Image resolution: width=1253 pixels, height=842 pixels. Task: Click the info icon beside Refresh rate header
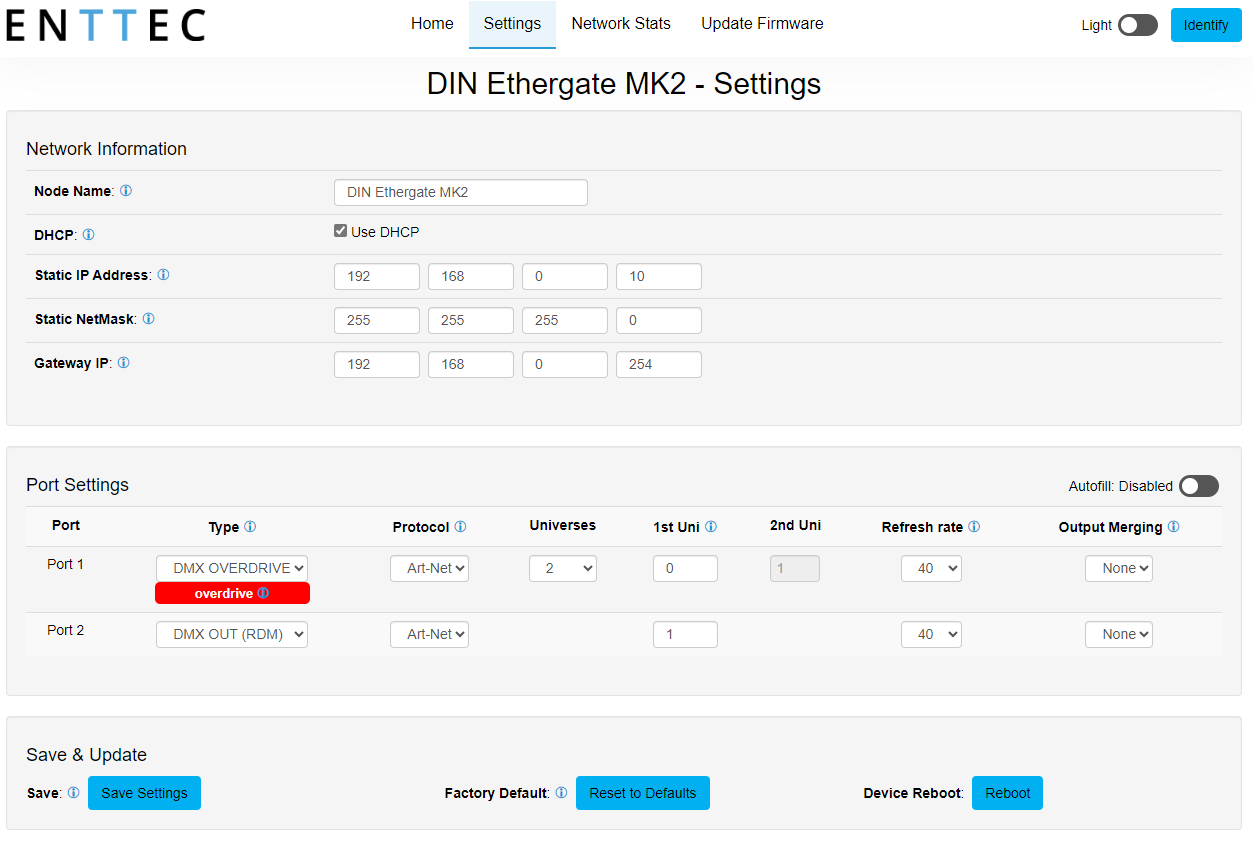pos(974,526)
